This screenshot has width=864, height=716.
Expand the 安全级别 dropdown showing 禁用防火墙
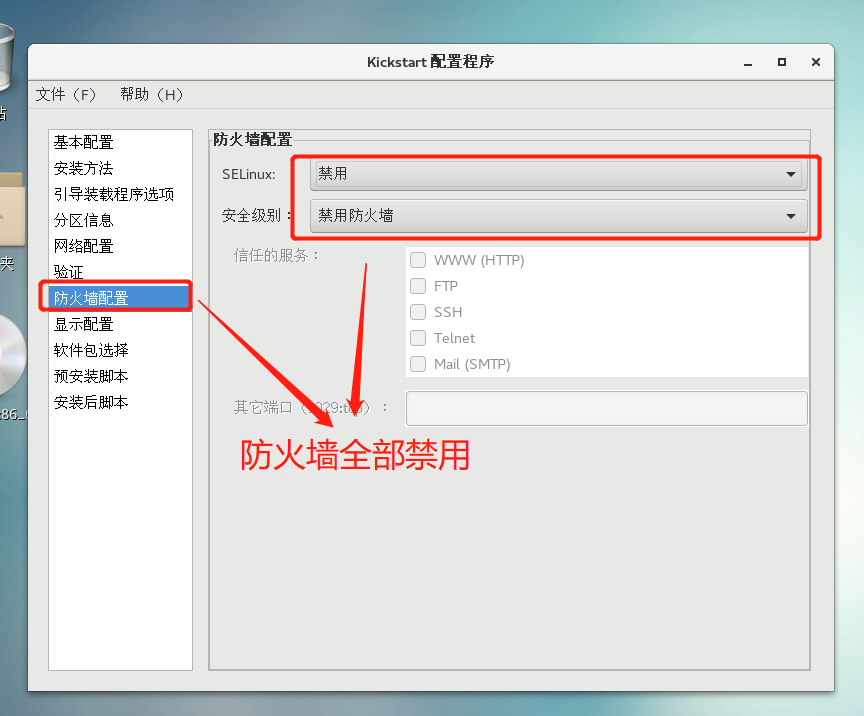pos(559,216)
